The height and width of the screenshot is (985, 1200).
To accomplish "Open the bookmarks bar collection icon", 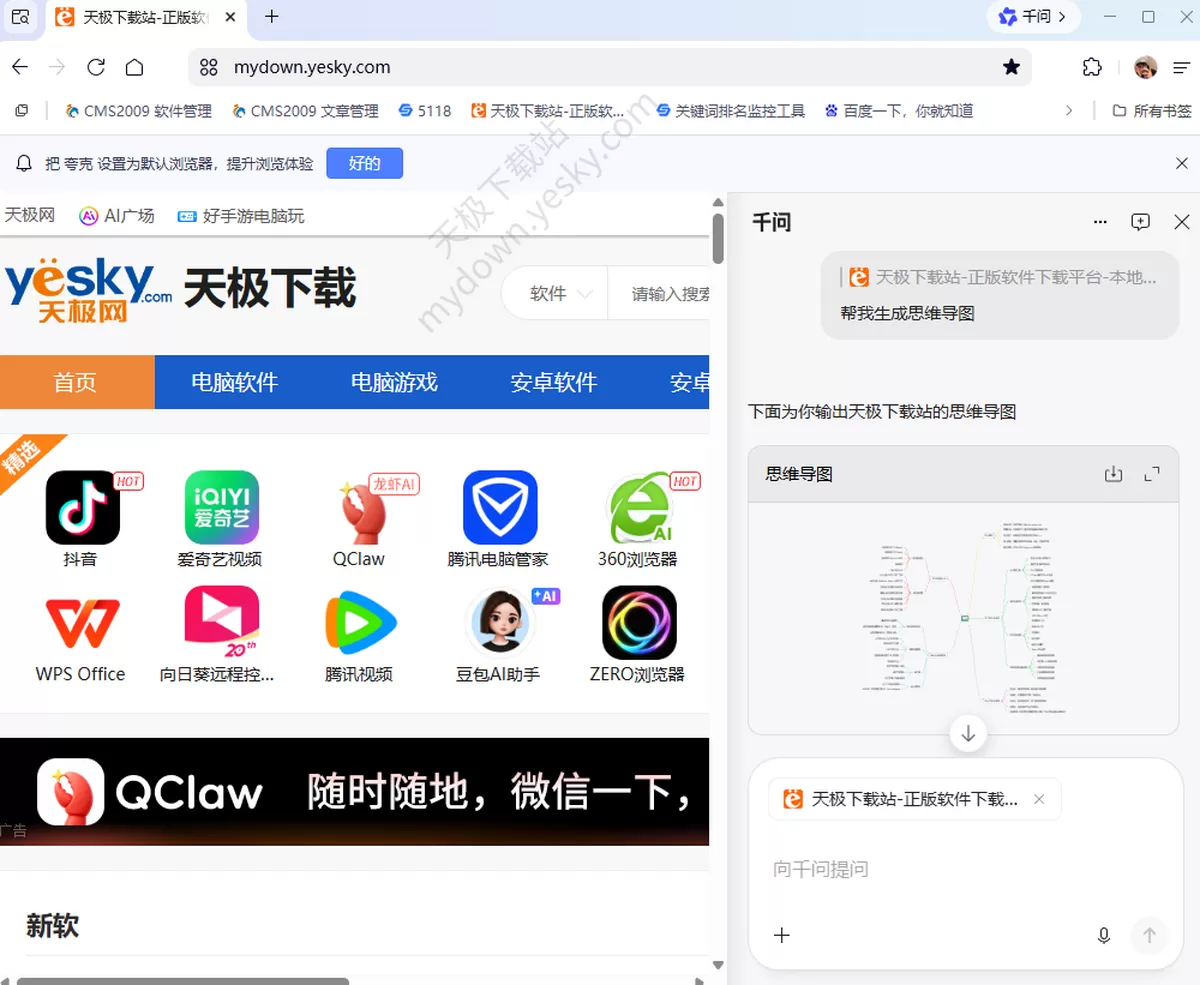I will tap(21, 111).
